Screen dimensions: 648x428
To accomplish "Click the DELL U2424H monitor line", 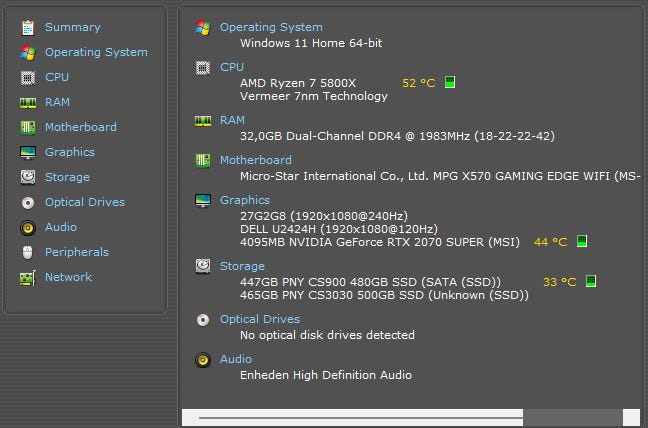I will click(339, 229).
